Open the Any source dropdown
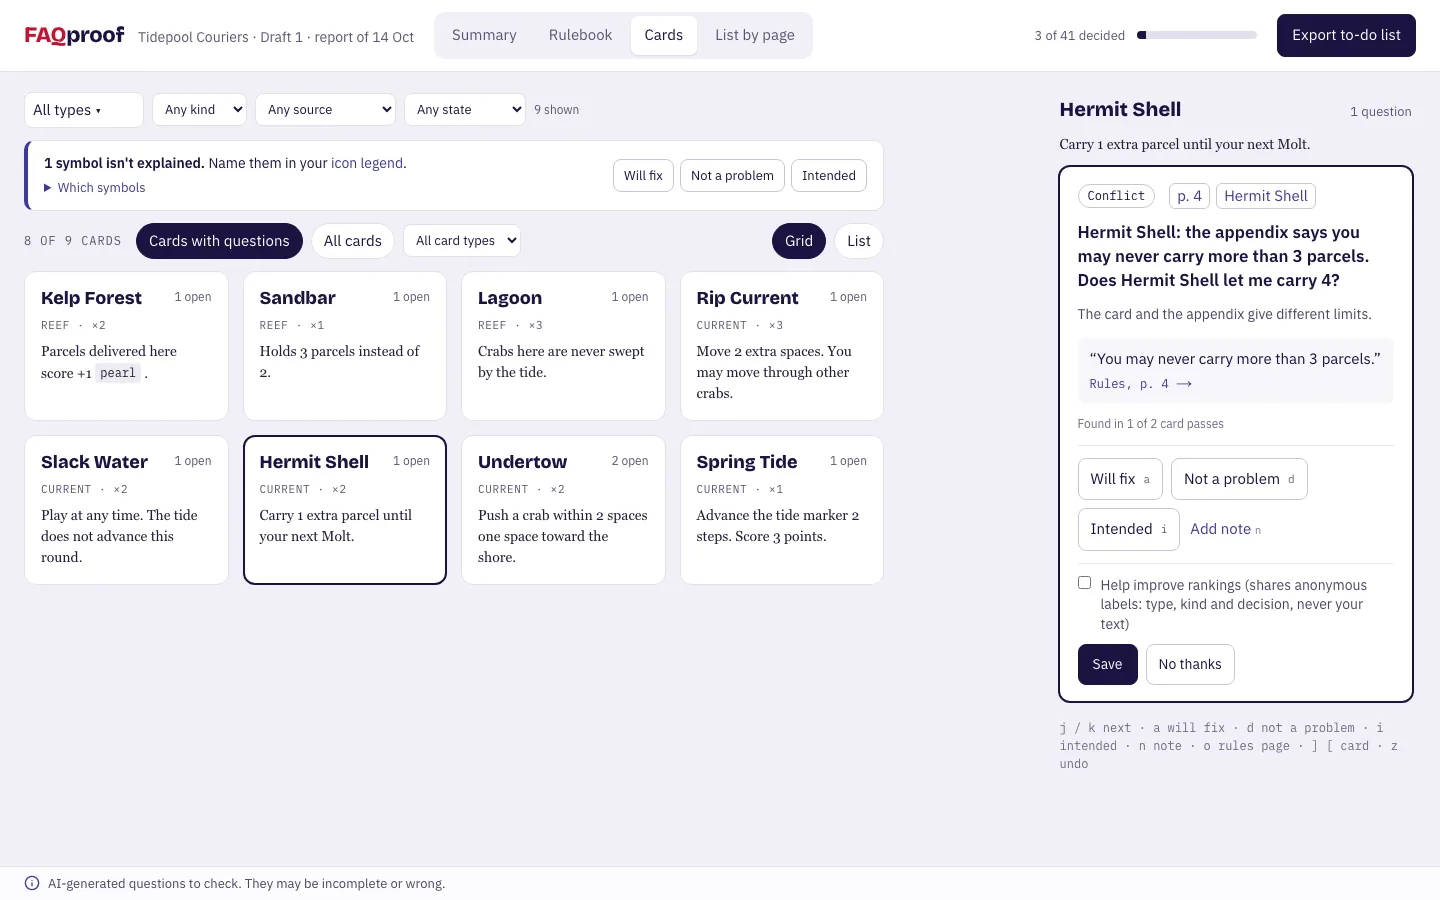 click(x=325, y=110)
